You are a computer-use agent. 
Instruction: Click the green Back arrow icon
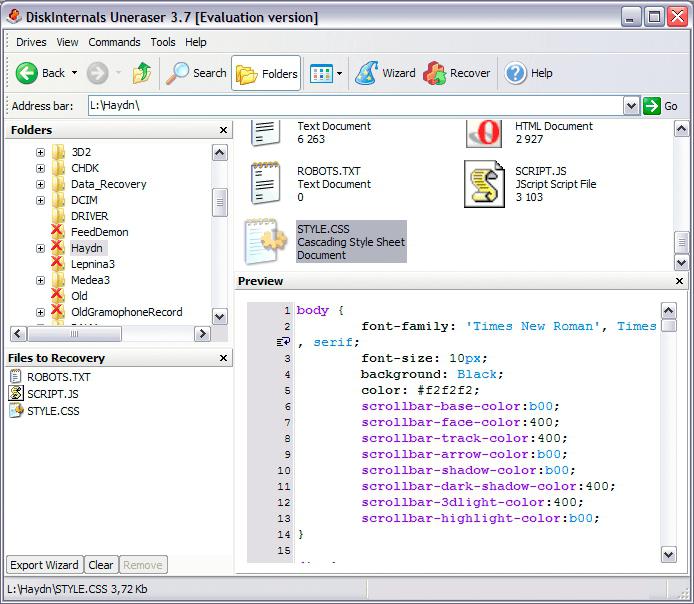(27, 73)
